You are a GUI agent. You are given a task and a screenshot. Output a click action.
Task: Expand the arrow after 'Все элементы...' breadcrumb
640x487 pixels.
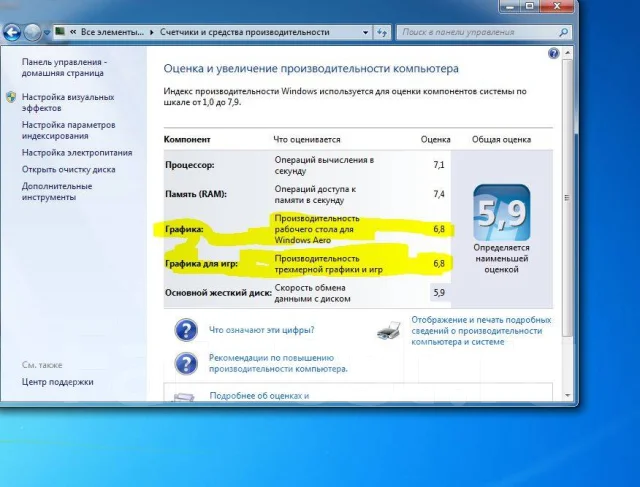click(x=151, y=32)
